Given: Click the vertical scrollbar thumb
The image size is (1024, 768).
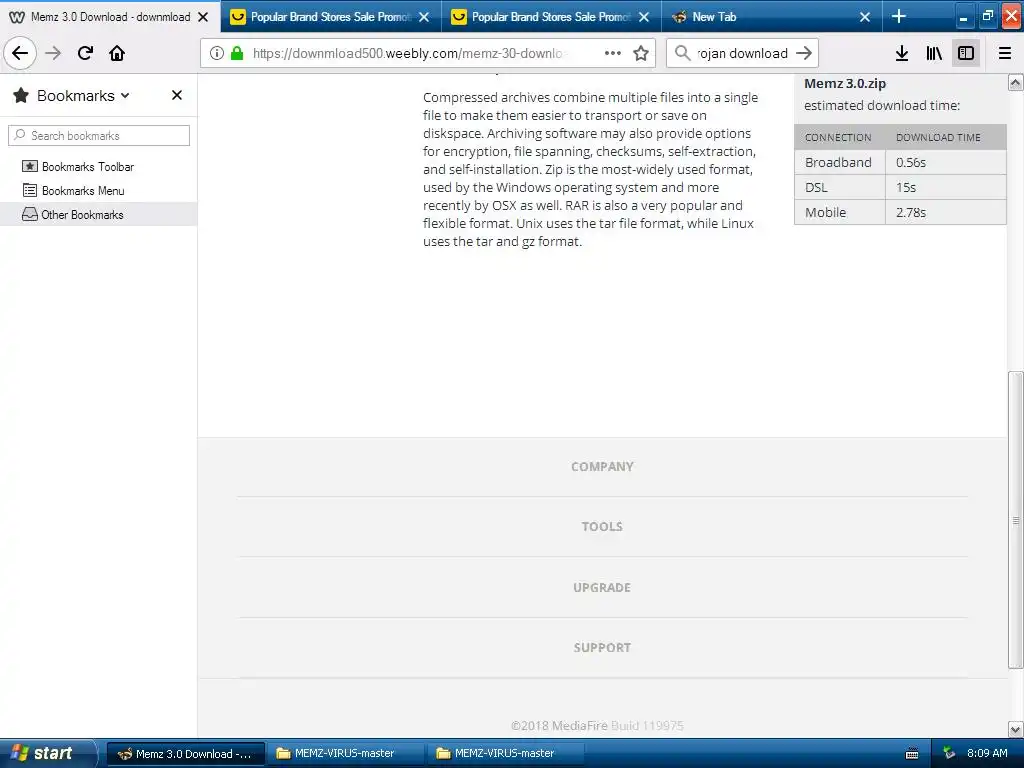Looking at the screenshot, I should pos(1016,520).
